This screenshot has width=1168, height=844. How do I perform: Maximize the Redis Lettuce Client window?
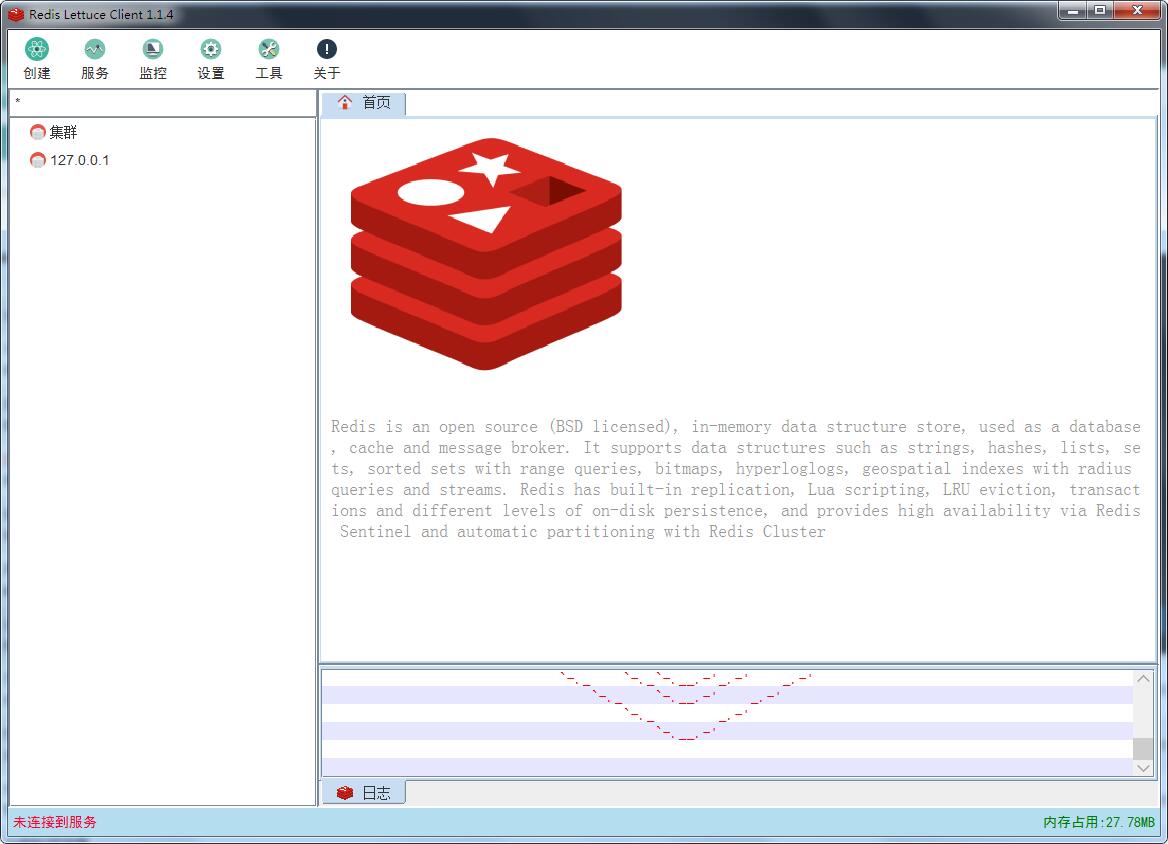(x=1100, y=10)
